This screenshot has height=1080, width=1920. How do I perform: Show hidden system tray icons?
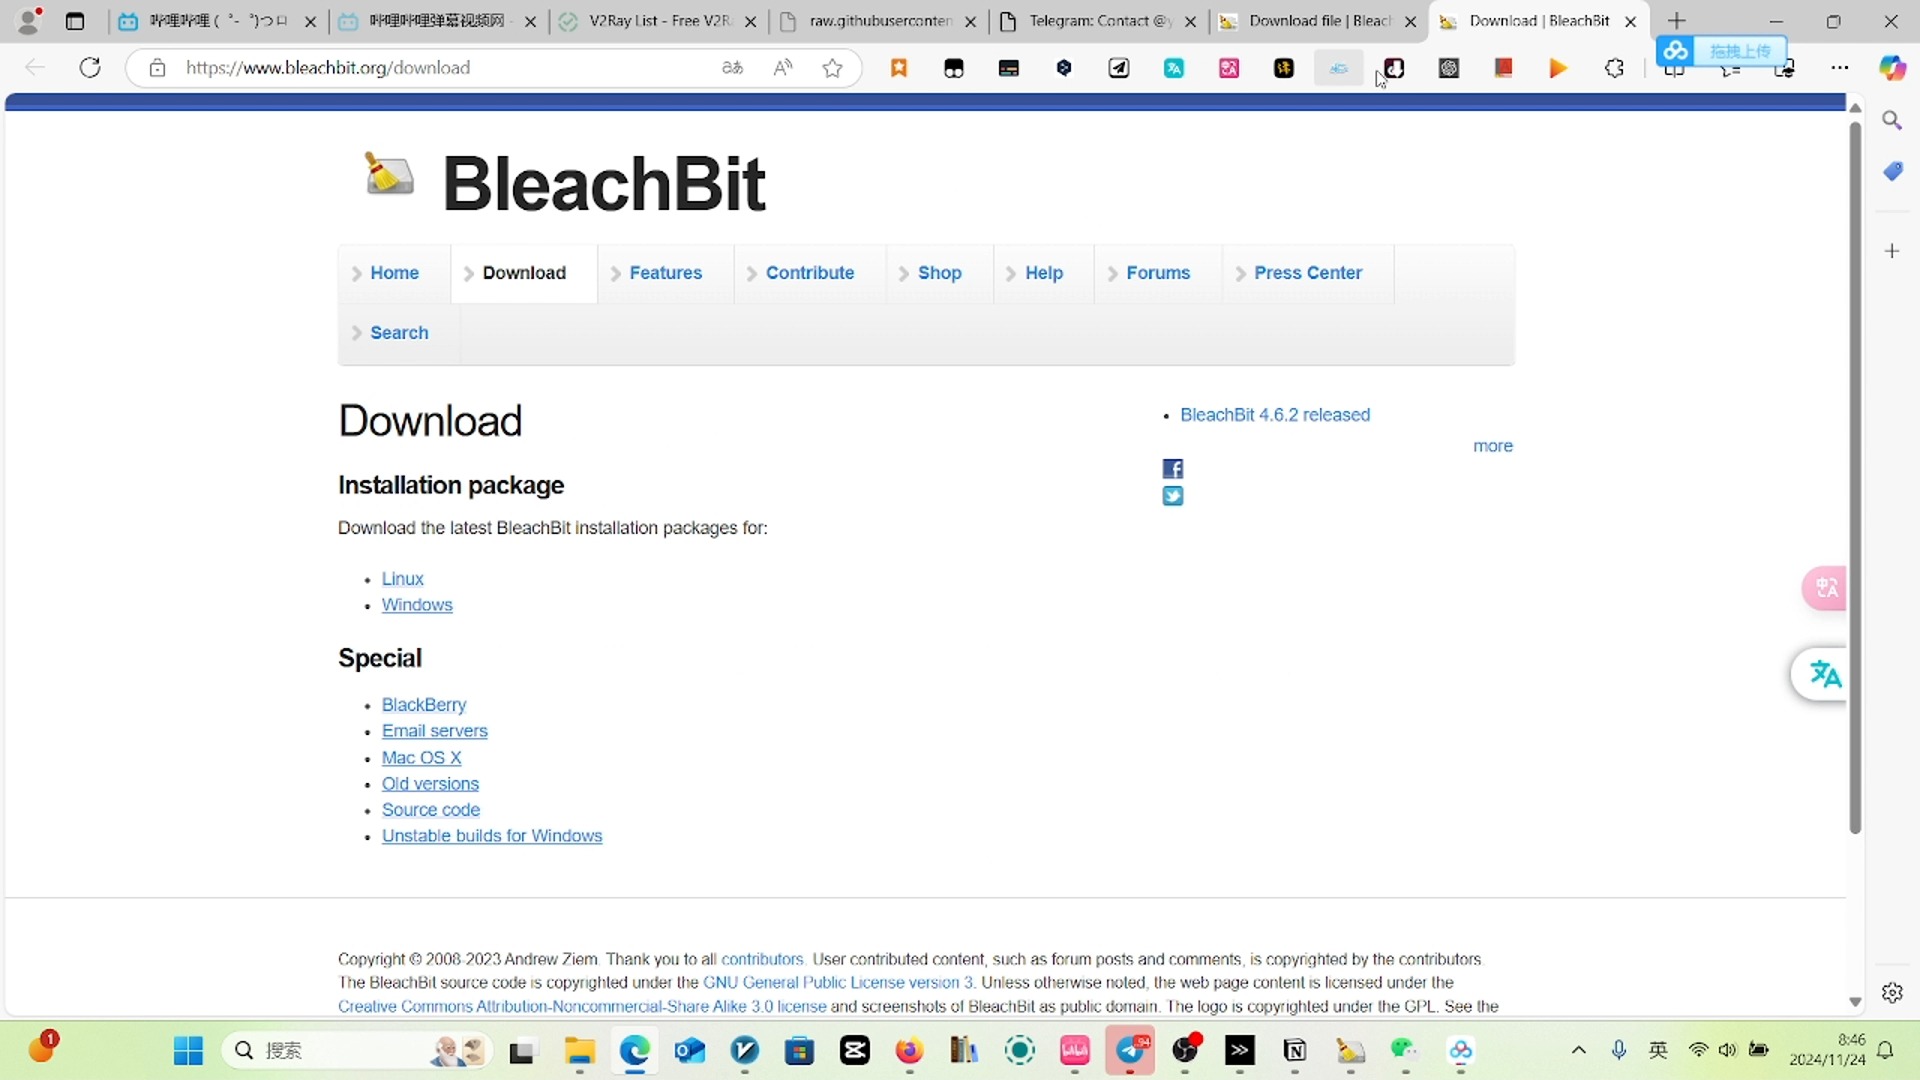(x=1578, y=1050)
